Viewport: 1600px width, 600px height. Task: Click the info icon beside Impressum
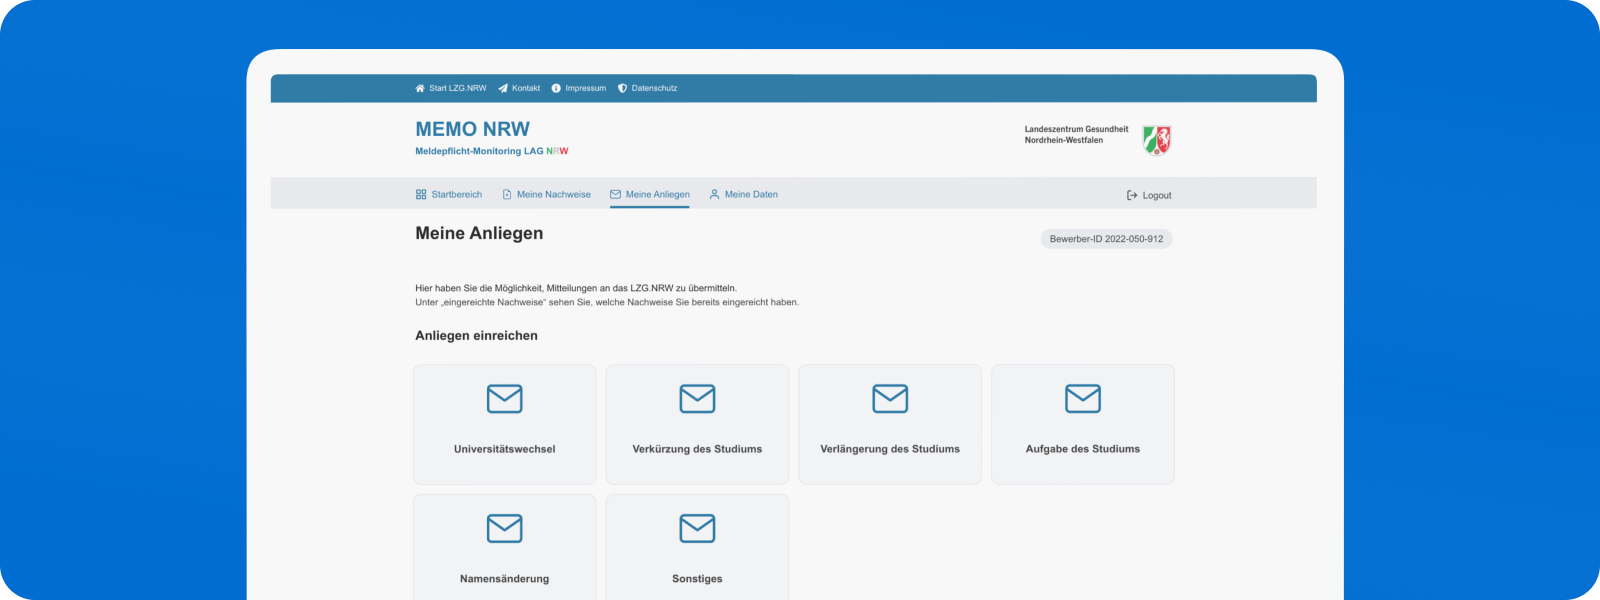tap(556, 88)
